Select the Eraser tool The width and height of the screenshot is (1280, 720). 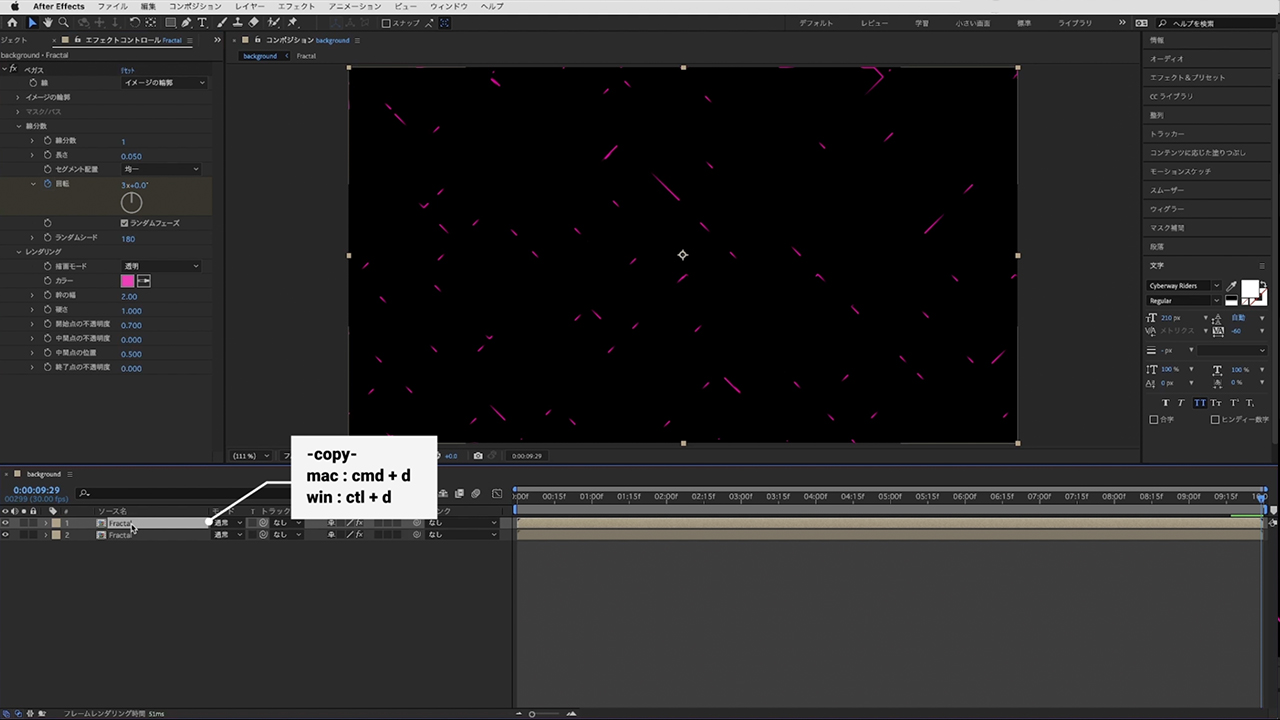(254, 22)
